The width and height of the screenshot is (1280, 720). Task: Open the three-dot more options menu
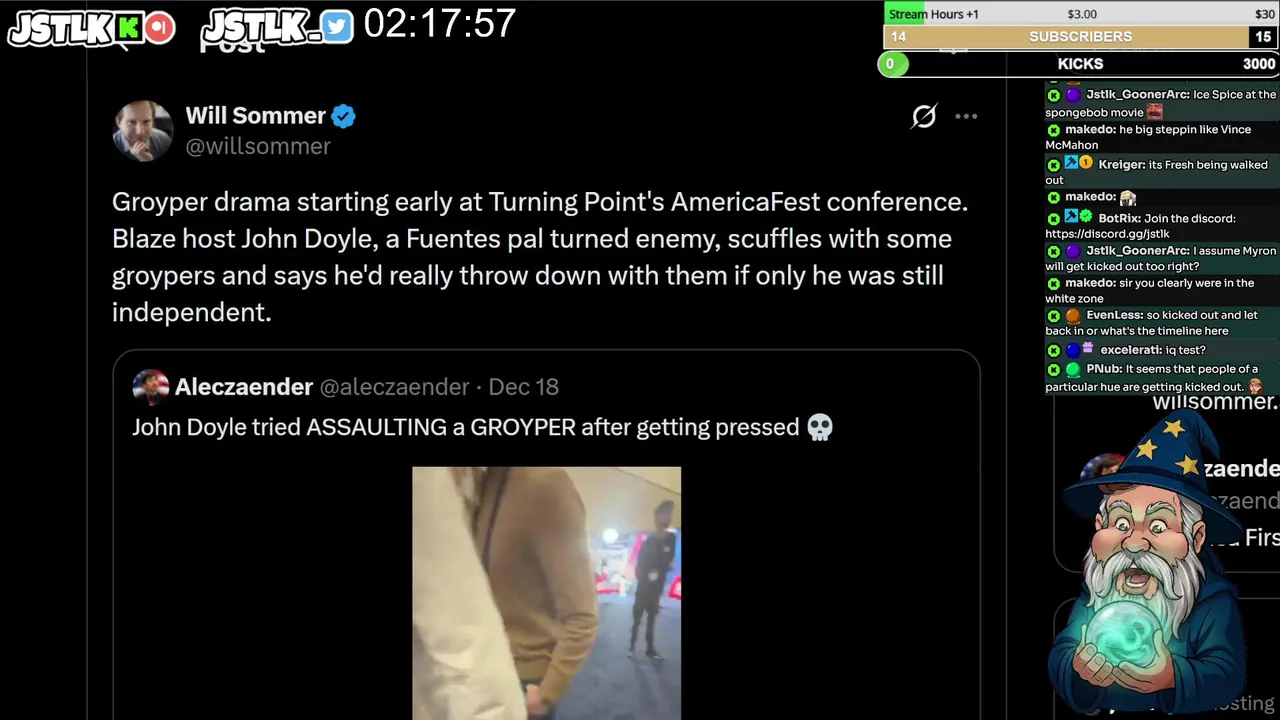(x=966, y=116)
